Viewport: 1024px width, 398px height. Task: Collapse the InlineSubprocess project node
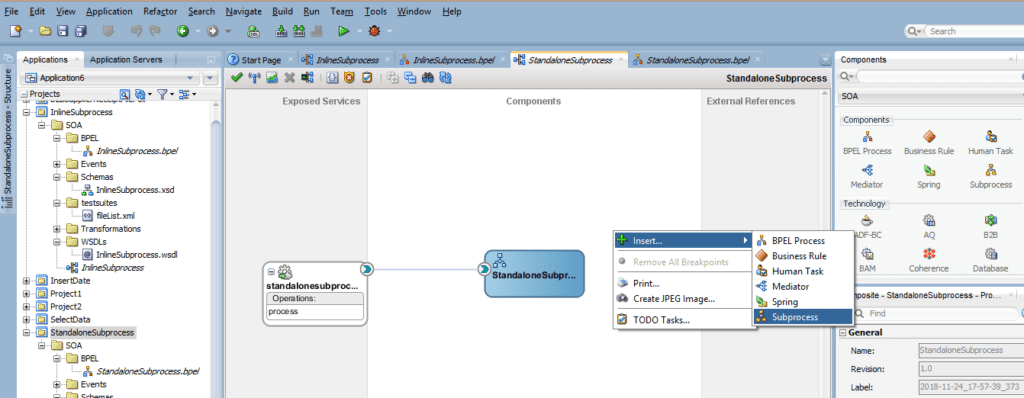[27, 112]
